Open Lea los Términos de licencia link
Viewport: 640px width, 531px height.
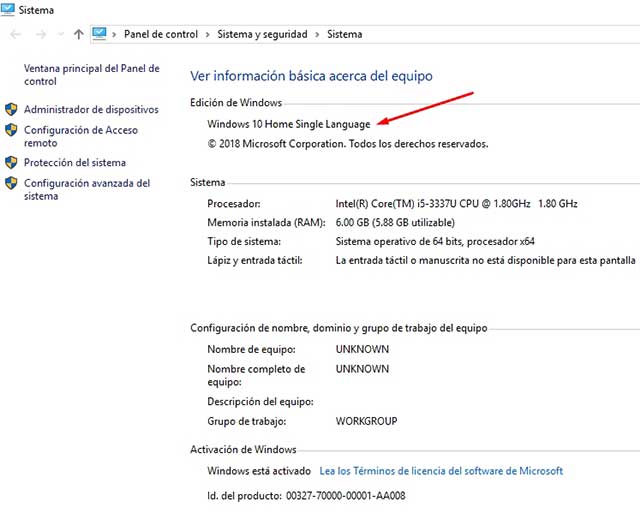tap(441, 471)
